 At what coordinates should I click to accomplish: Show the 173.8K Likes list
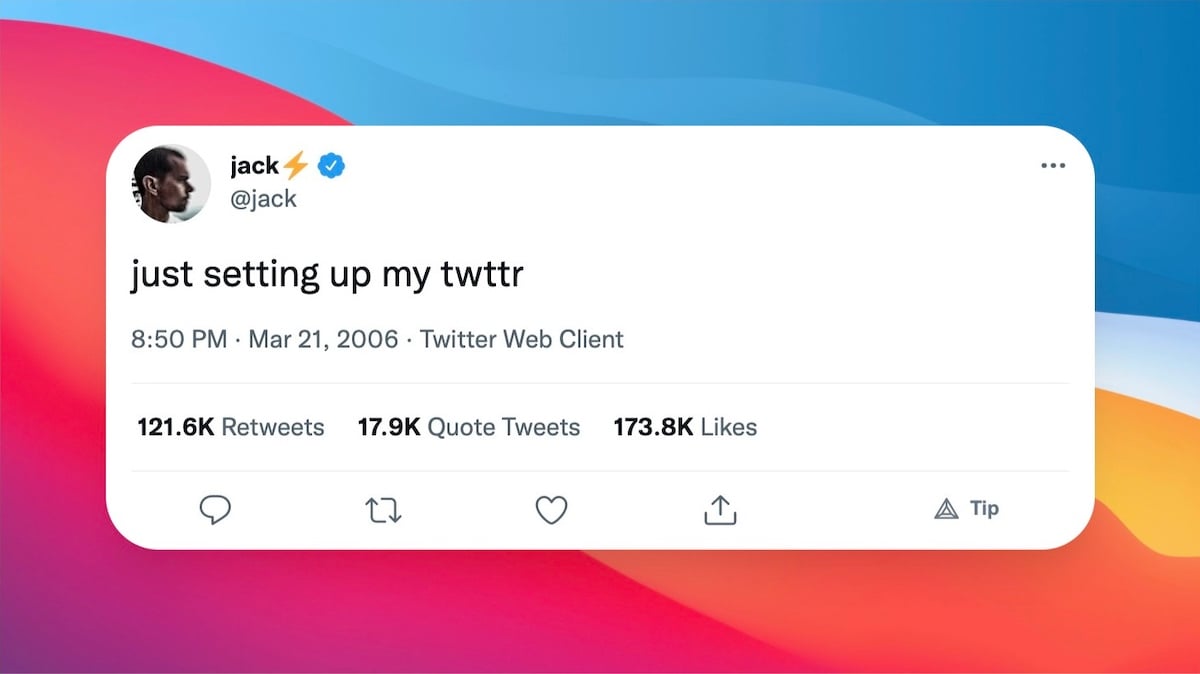tap(685, 427)
